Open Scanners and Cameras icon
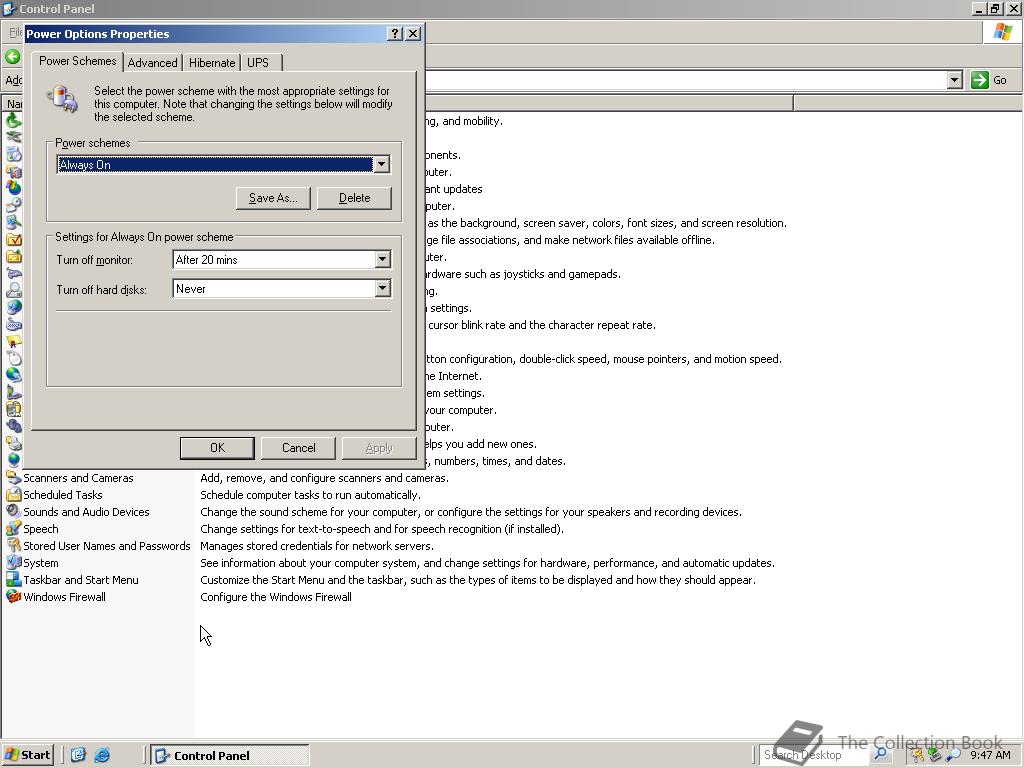The image size is (1024, 768). coord(13,478)
